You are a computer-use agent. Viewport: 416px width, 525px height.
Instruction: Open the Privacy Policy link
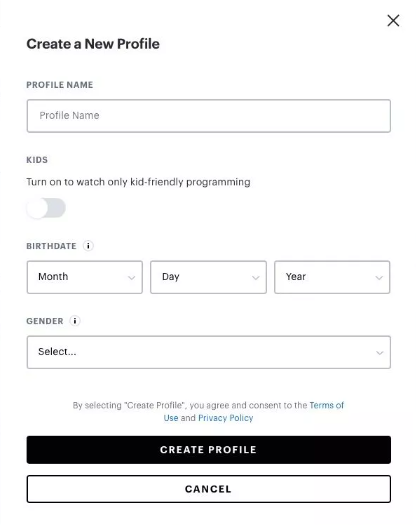(x=226, y=418)
